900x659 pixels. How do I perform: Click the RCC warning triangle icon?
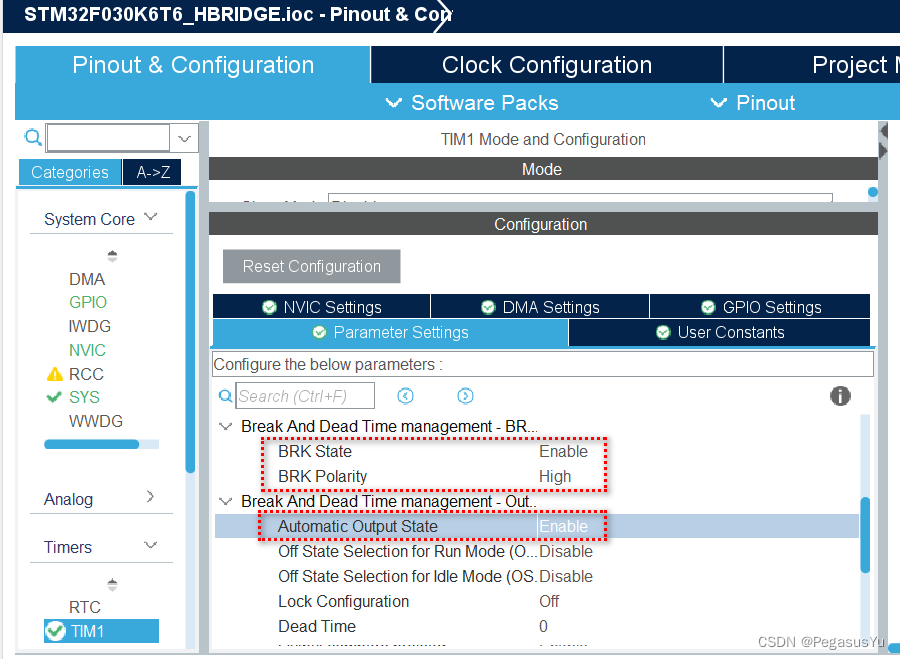pos(55,374)
